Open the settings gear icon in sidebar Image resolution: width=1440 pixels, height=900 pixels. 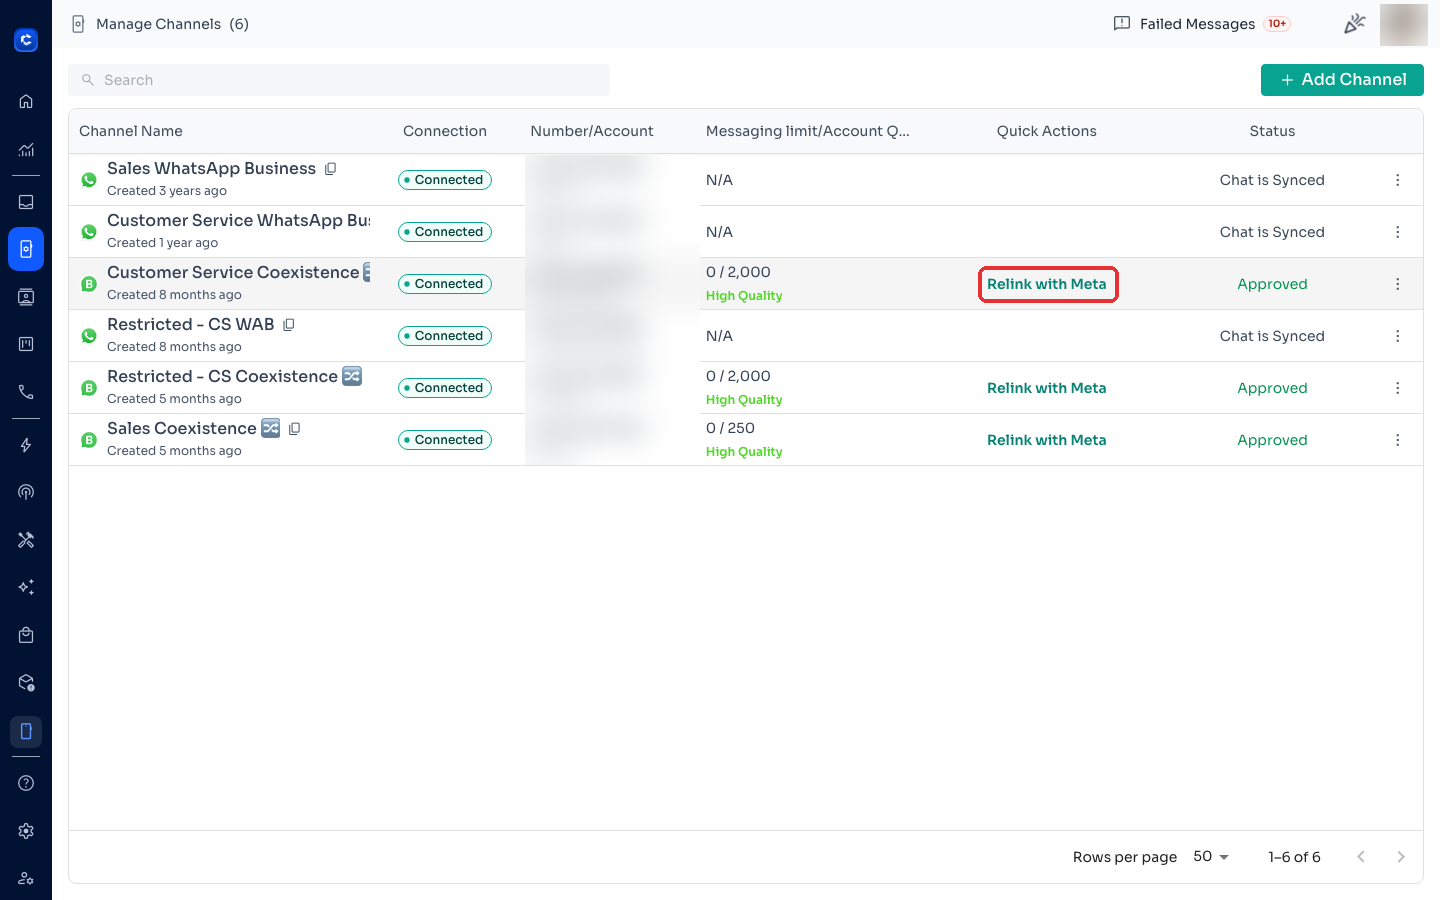[26, 831]
